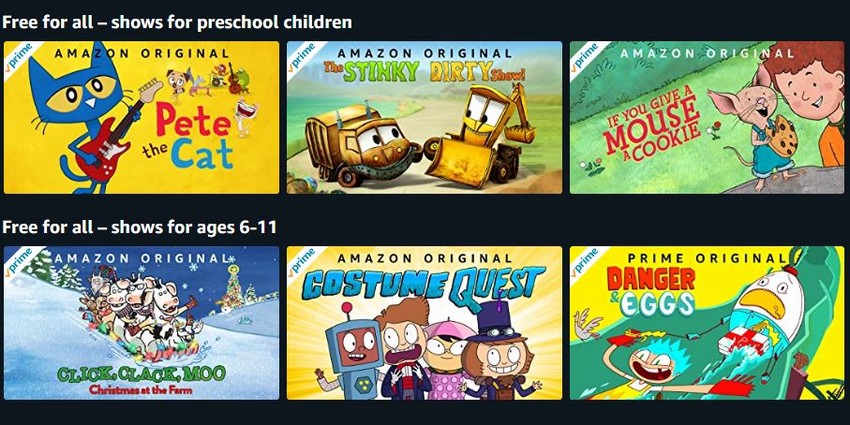Screen dimensions: 850x425
Task: Open Click, Clack, Moo Christmas at the Farm
Action: (x=141, y=323)
